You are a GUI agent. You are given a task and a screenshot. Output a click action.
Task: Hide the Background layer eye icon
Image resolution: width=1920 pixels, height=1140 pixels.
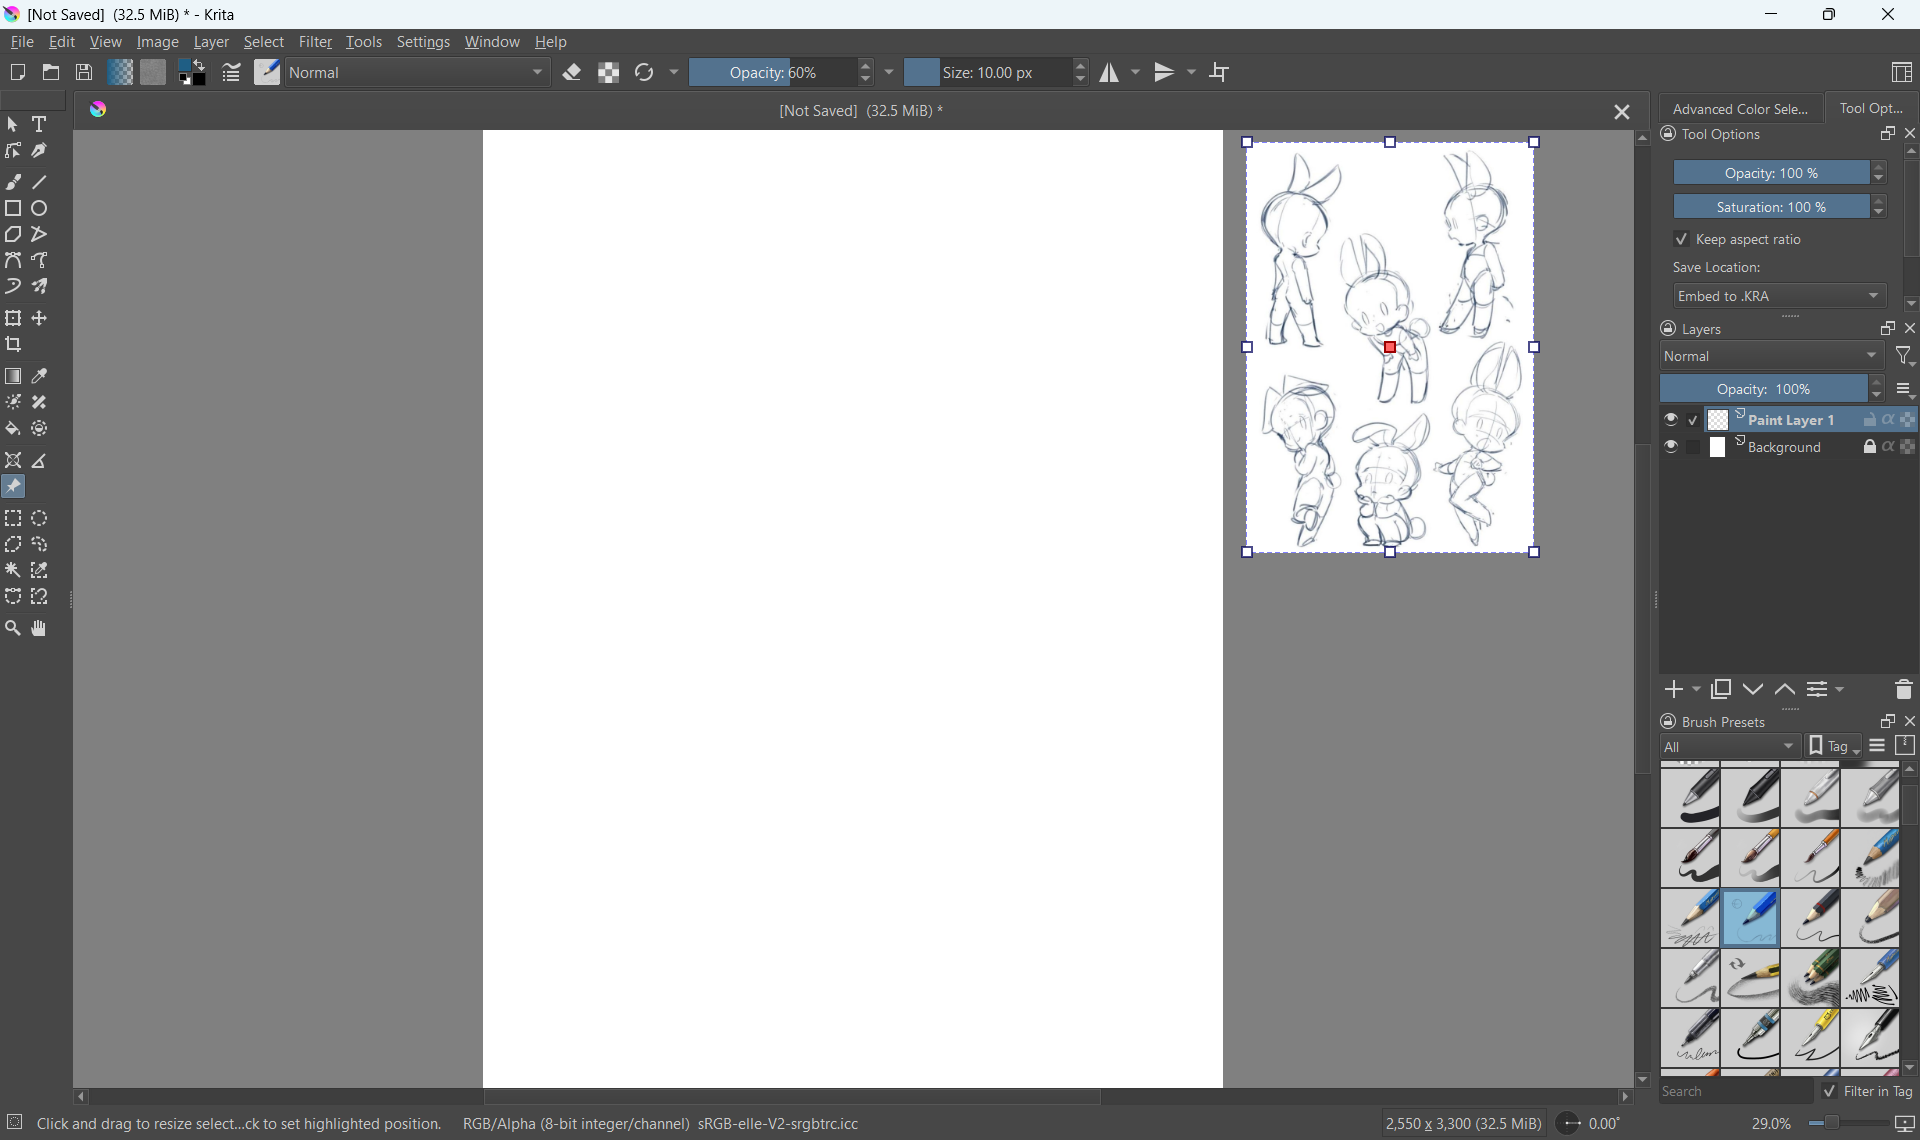tap(1671, 447)
